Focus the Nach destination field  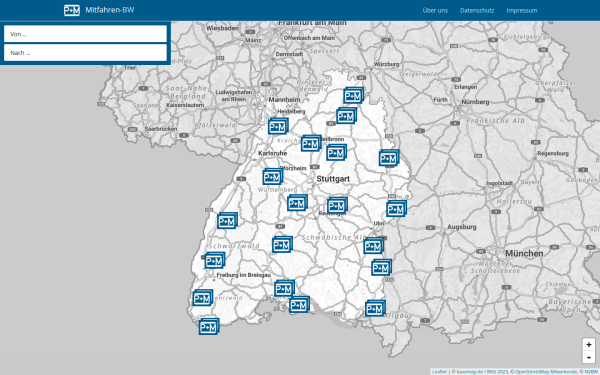(85, 52)
